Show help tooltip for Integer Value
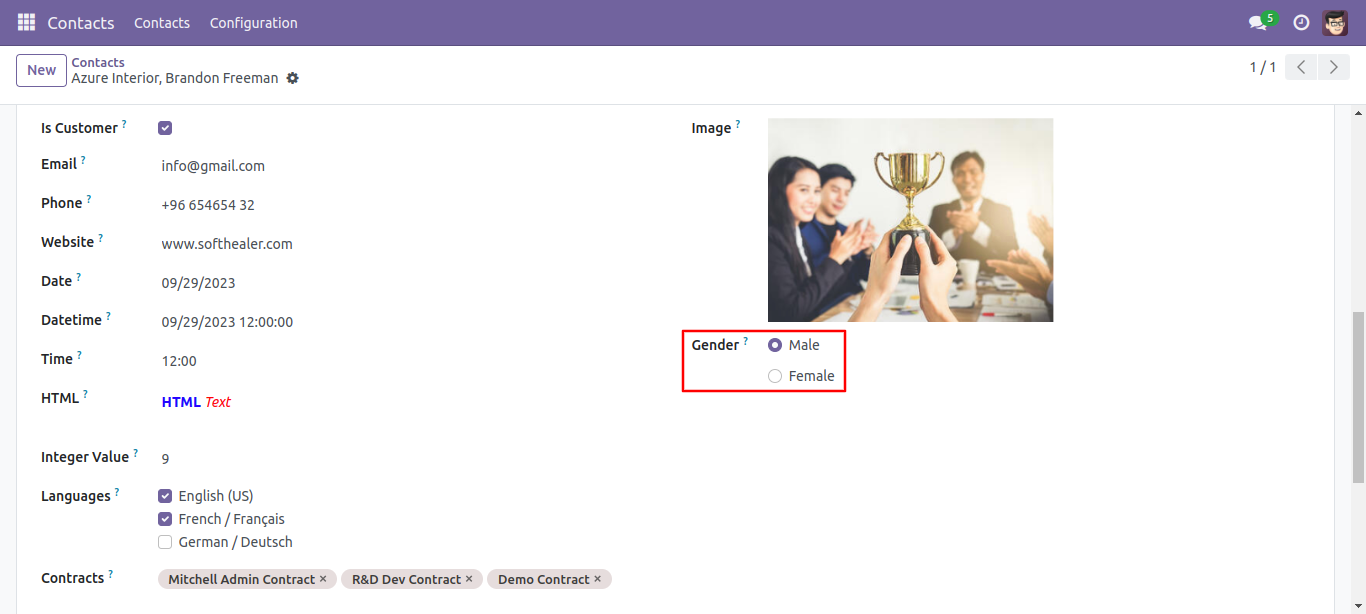 click(135, 453)
